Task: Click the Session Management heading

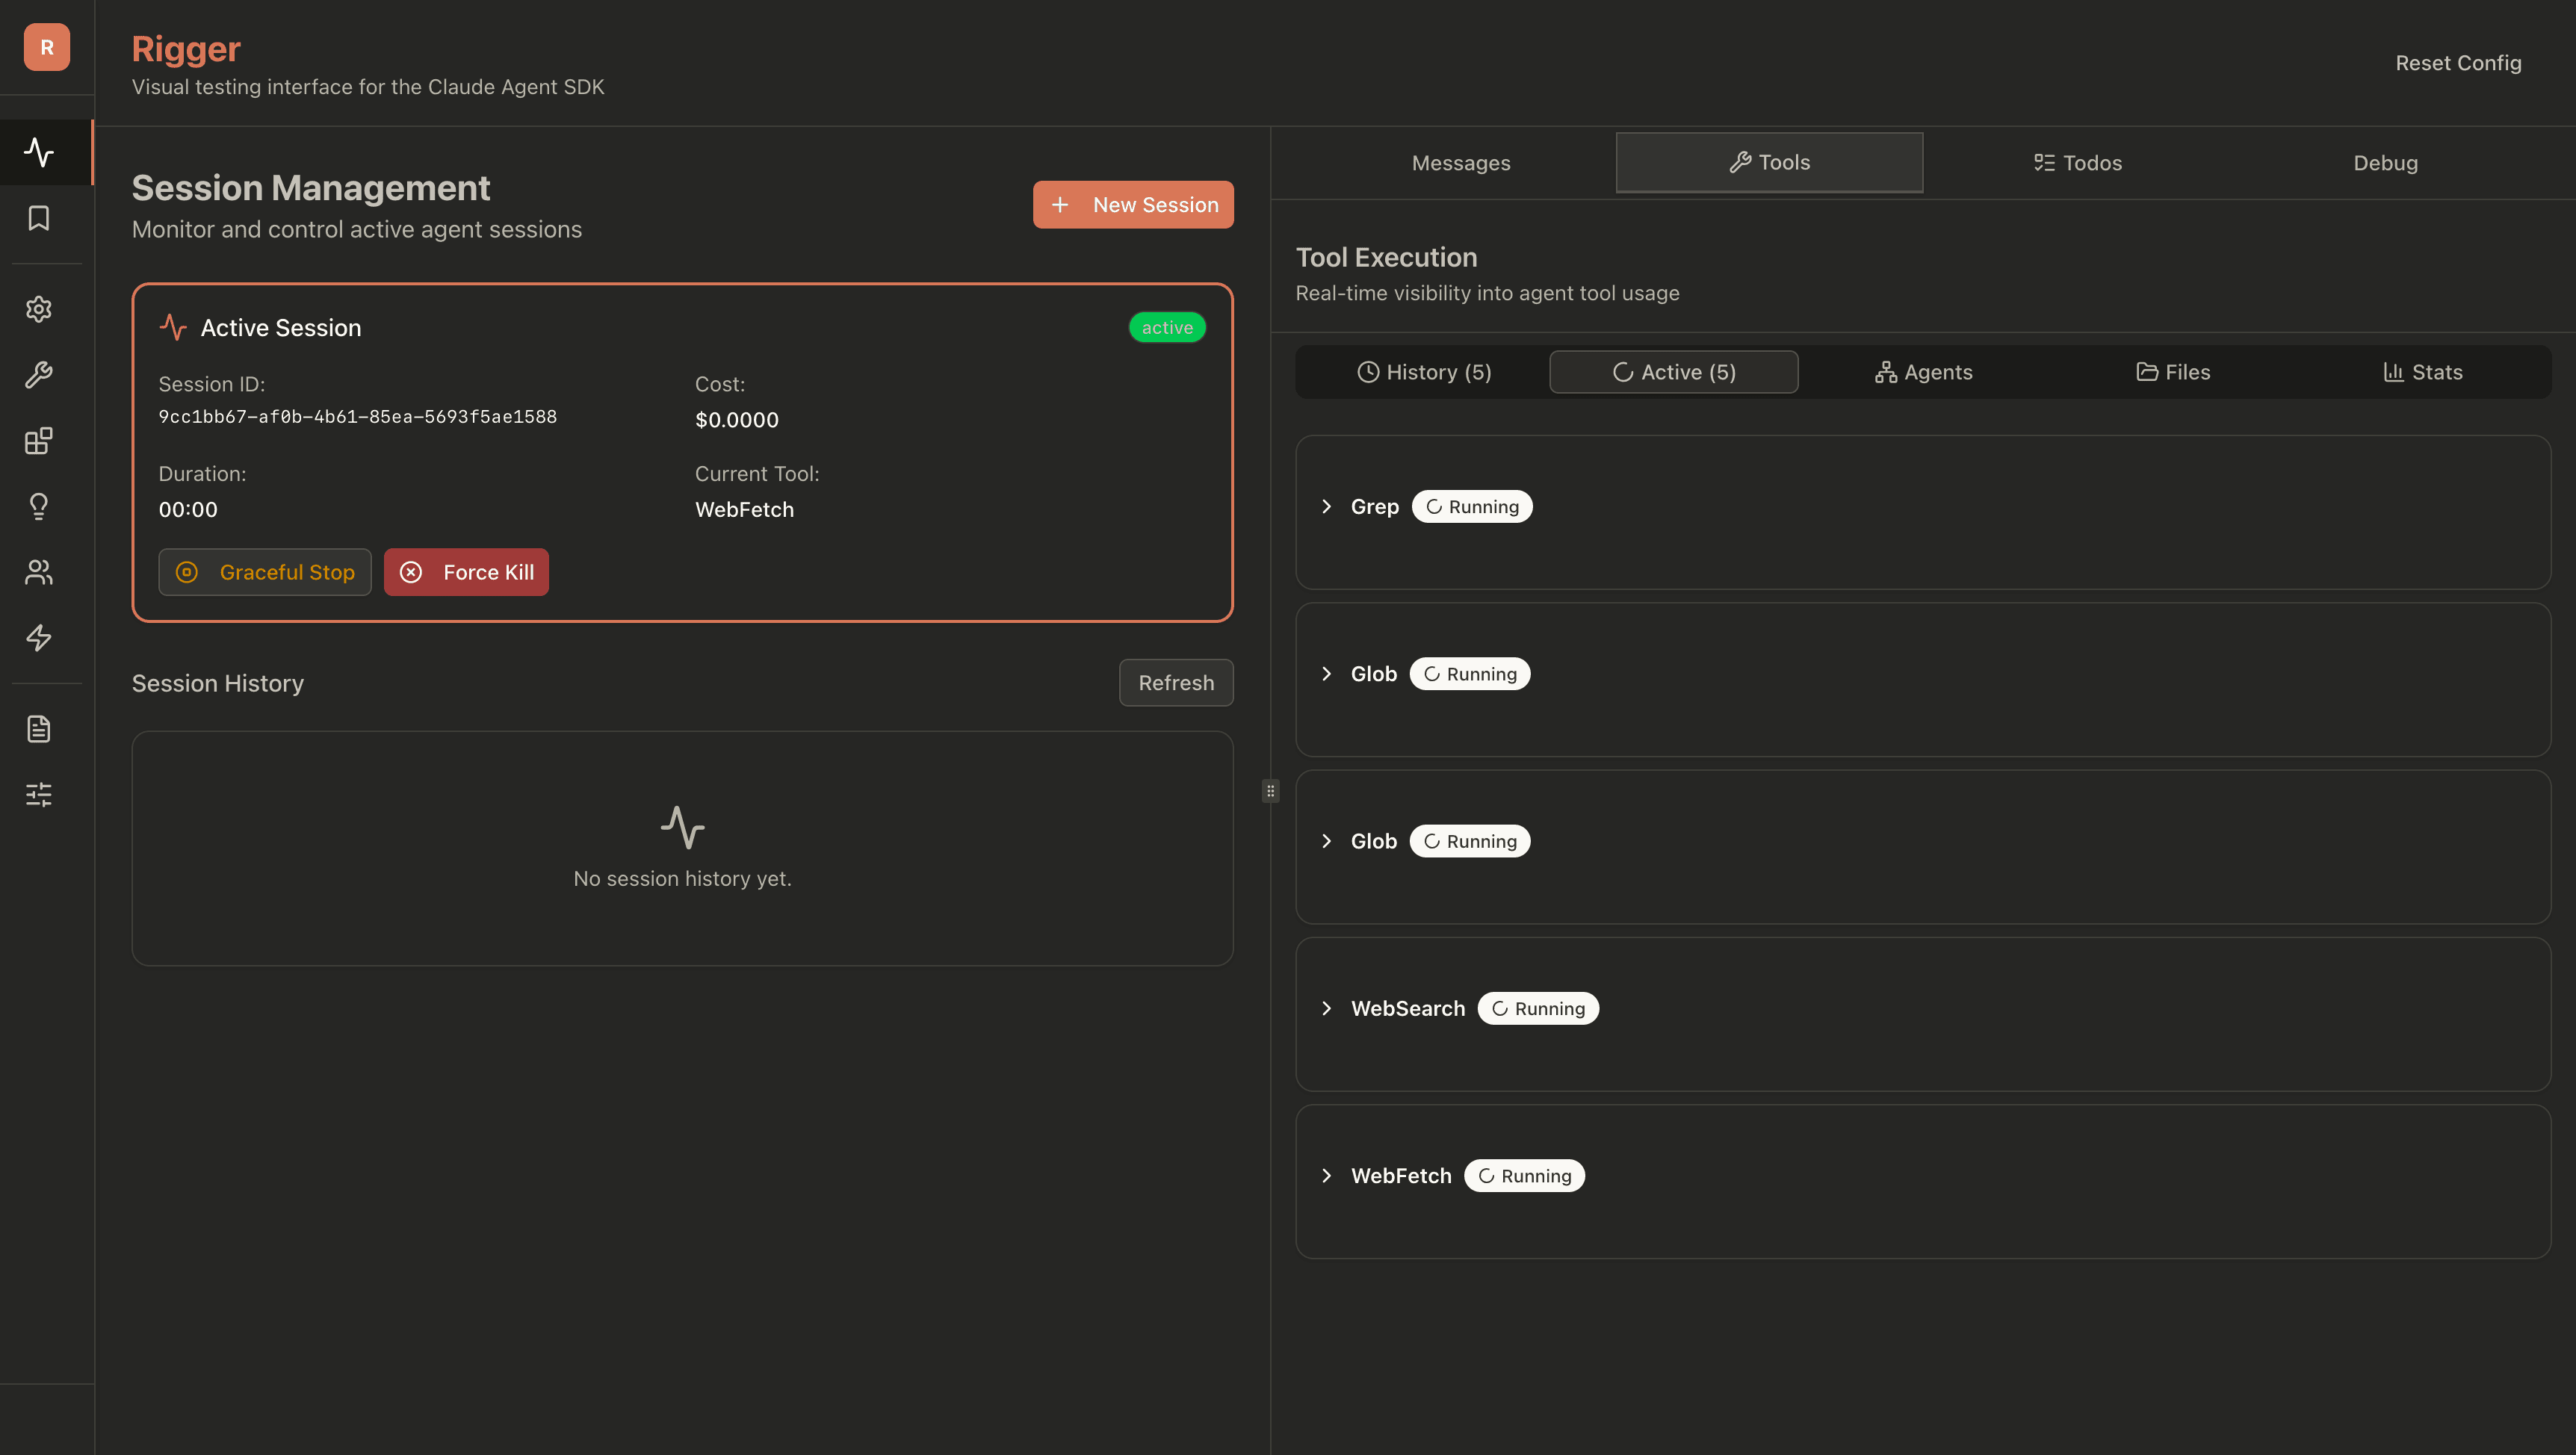Action: tap(311, 188)
